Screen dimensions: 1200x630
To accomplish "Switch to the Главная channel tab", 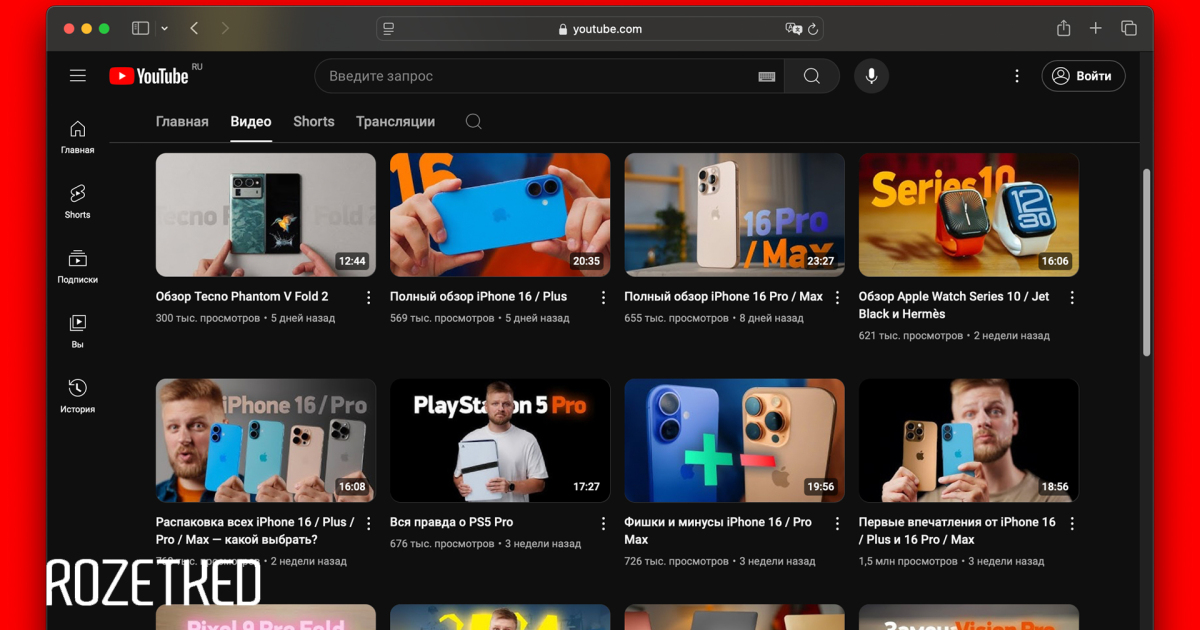I will pos(182,122).
